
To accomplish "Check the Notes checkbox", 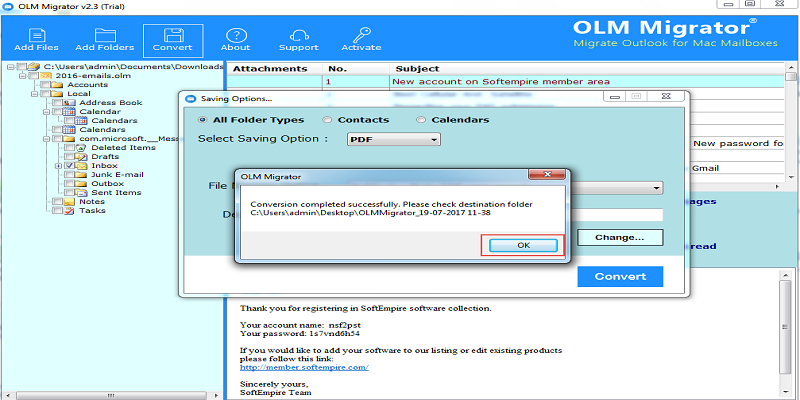I will tap(57, 202).
